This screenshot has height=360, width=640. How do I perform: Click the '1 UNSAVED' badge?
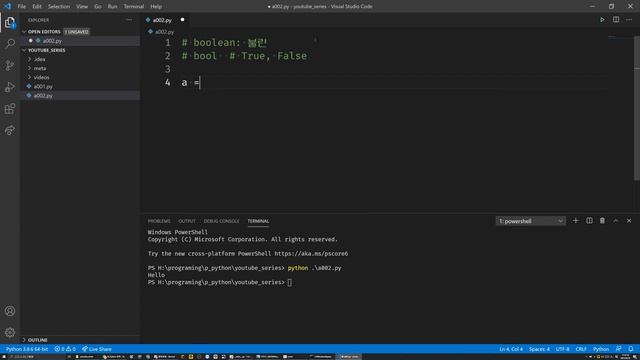(x=76, y=31)
